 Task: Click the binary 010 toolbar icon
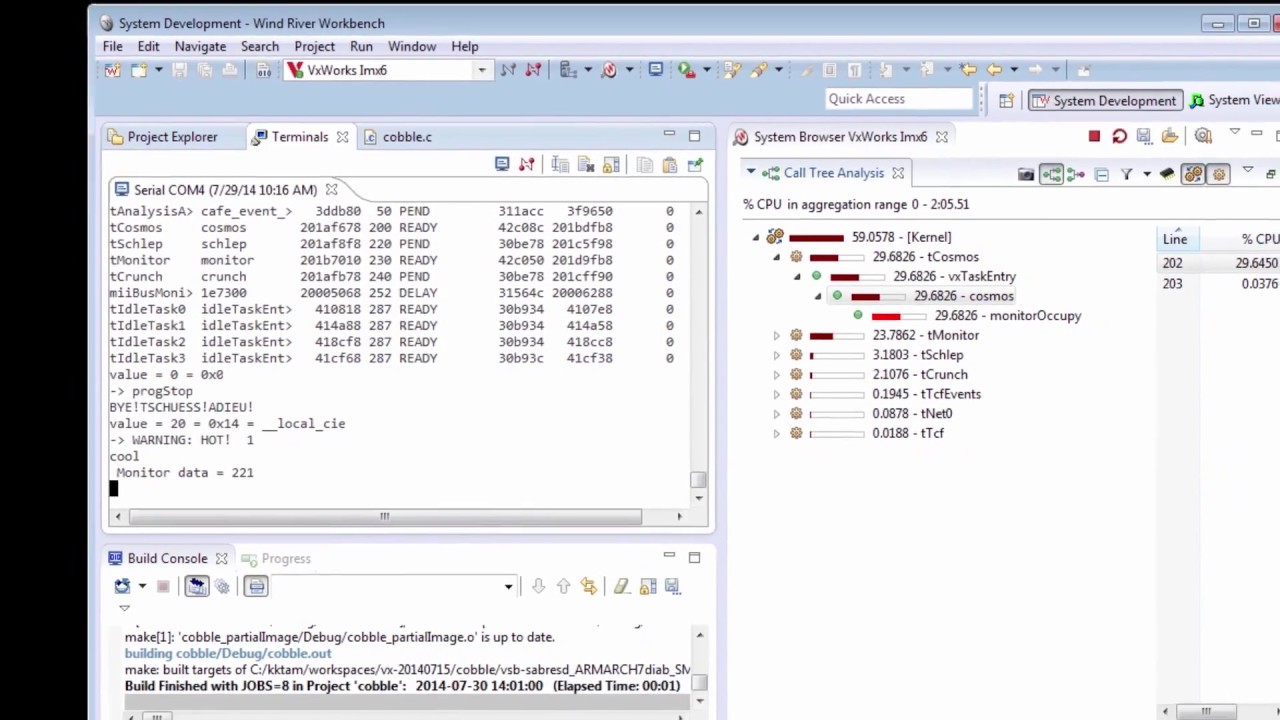tap(264, 70)
